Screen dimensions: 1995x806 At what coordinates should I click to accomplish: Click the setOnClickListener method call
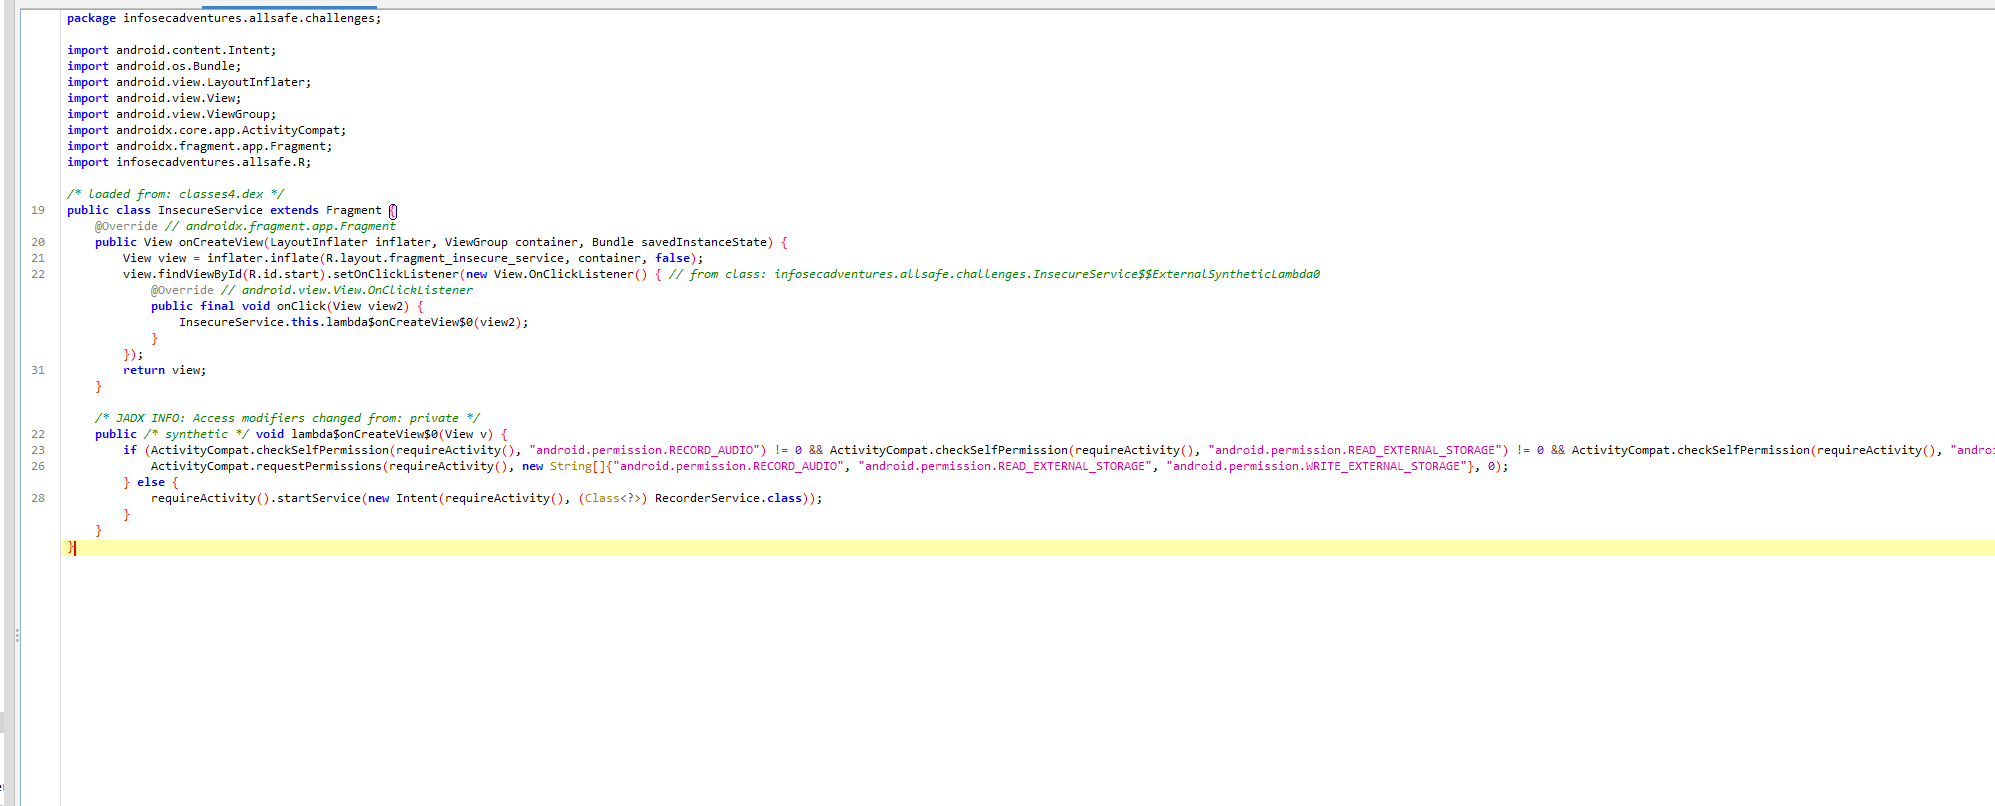(x=396, y=274)
